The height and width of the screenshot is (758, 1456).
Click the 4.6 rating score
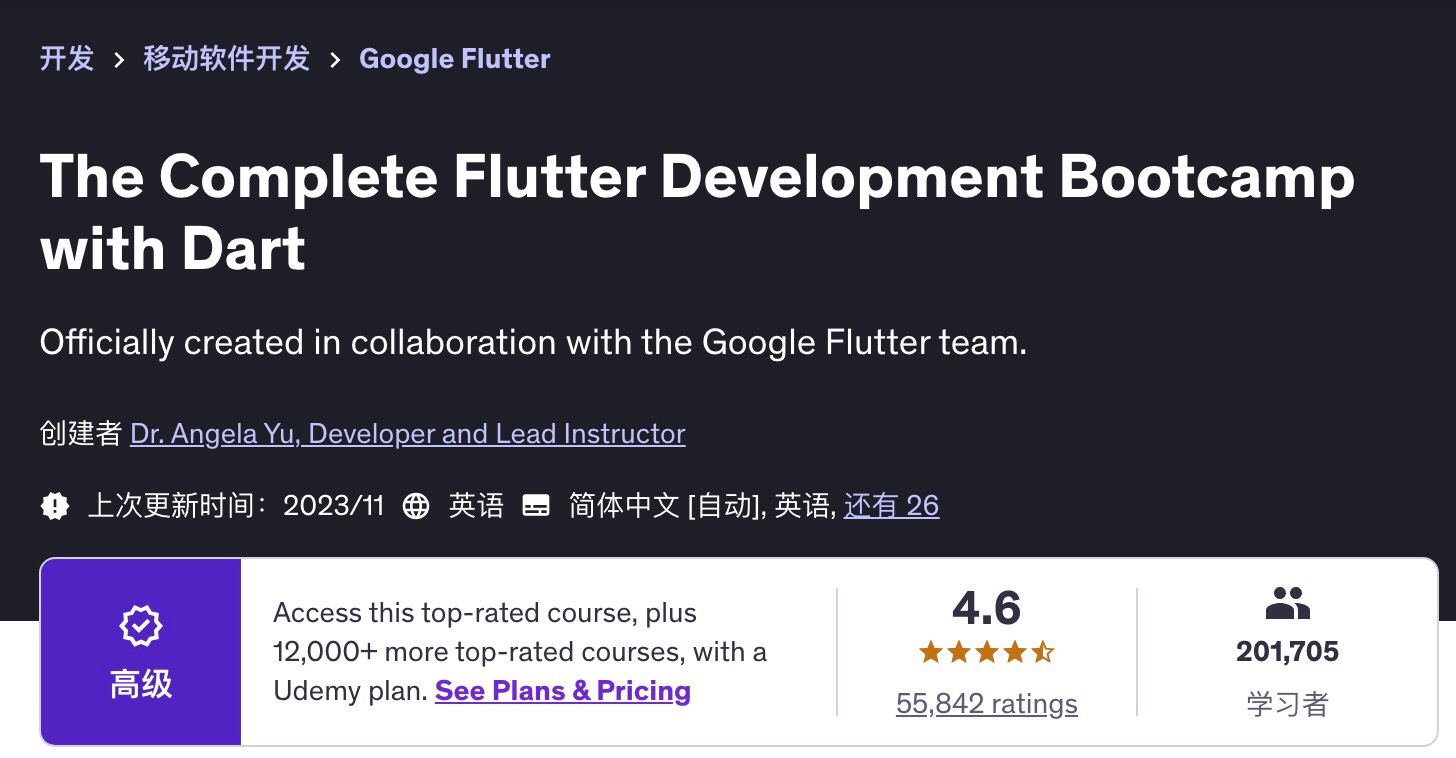(987, 608)
